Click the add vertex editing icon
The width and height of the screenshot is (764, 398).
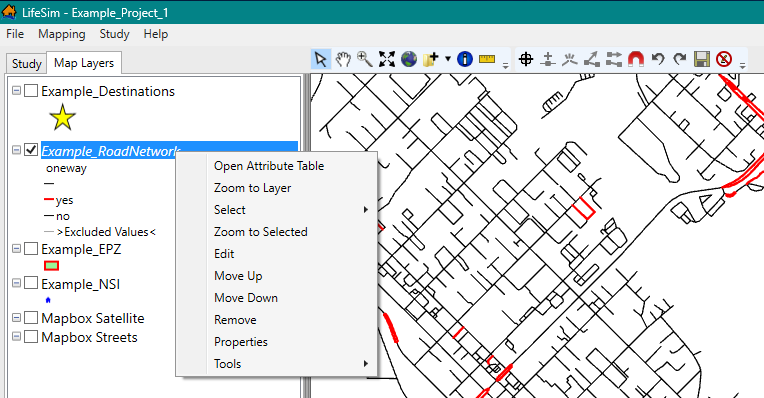[x=548, y=59]
